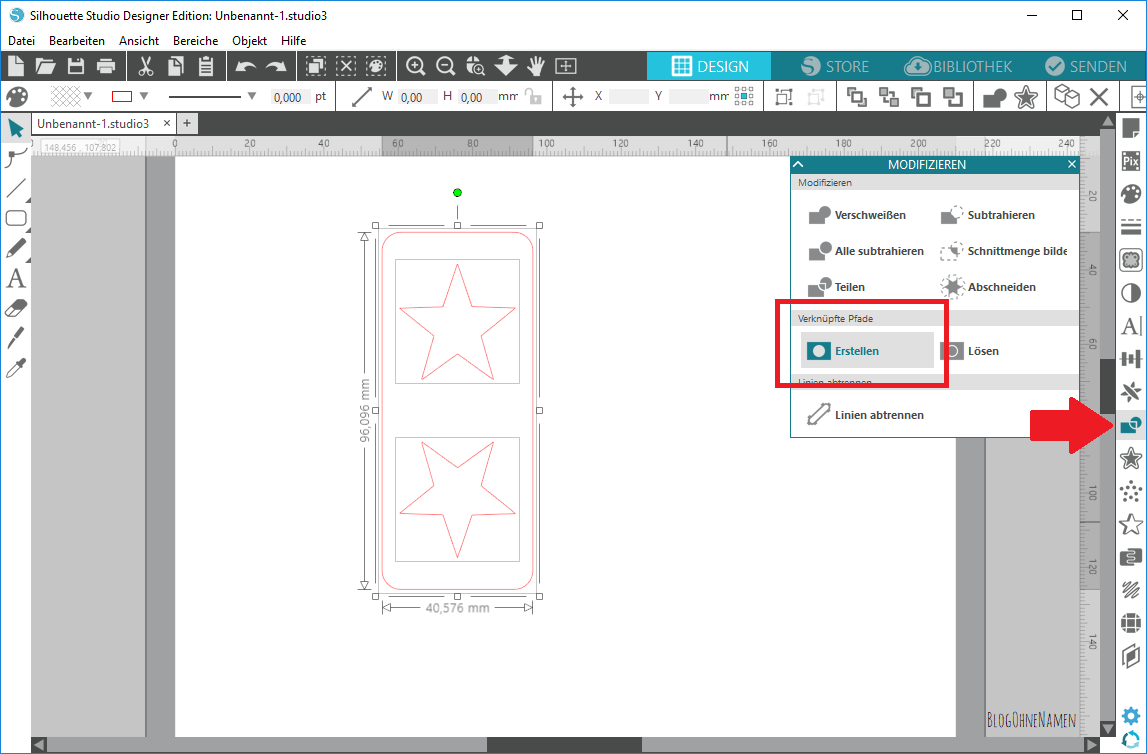Open the Modify panel icon in right sidebar
Image resolution: width=1147 pixels, height=754 pixels.
coord(1131,425)
